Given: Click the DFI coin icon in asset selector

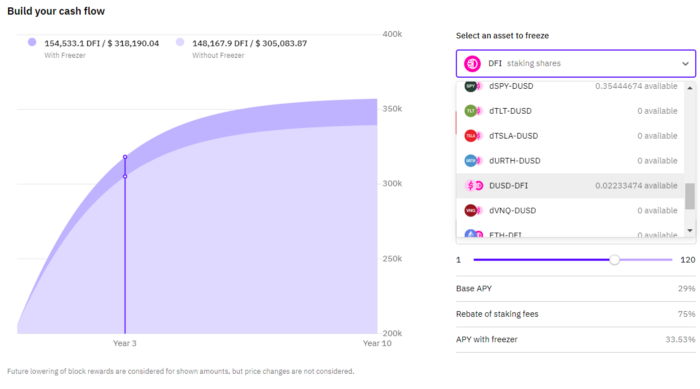Looking at the screenshot, I should [472, 63].
